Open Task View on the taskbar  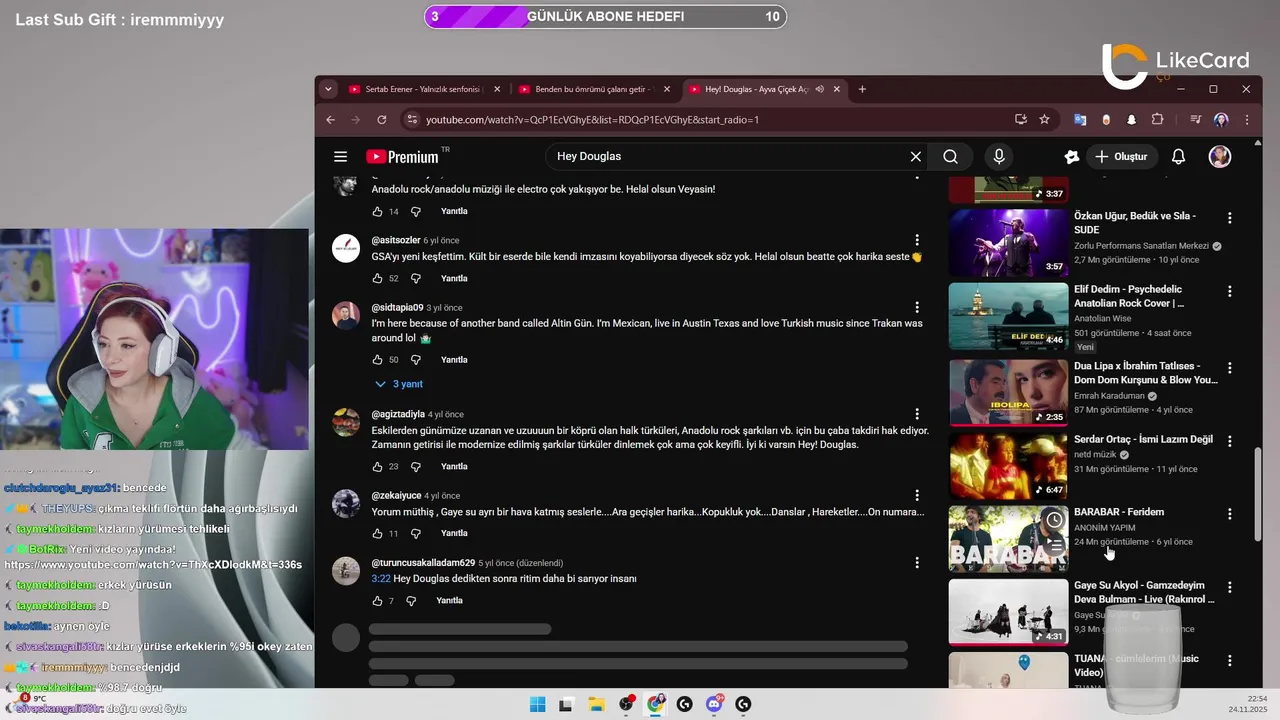click(x=566, y=704)
